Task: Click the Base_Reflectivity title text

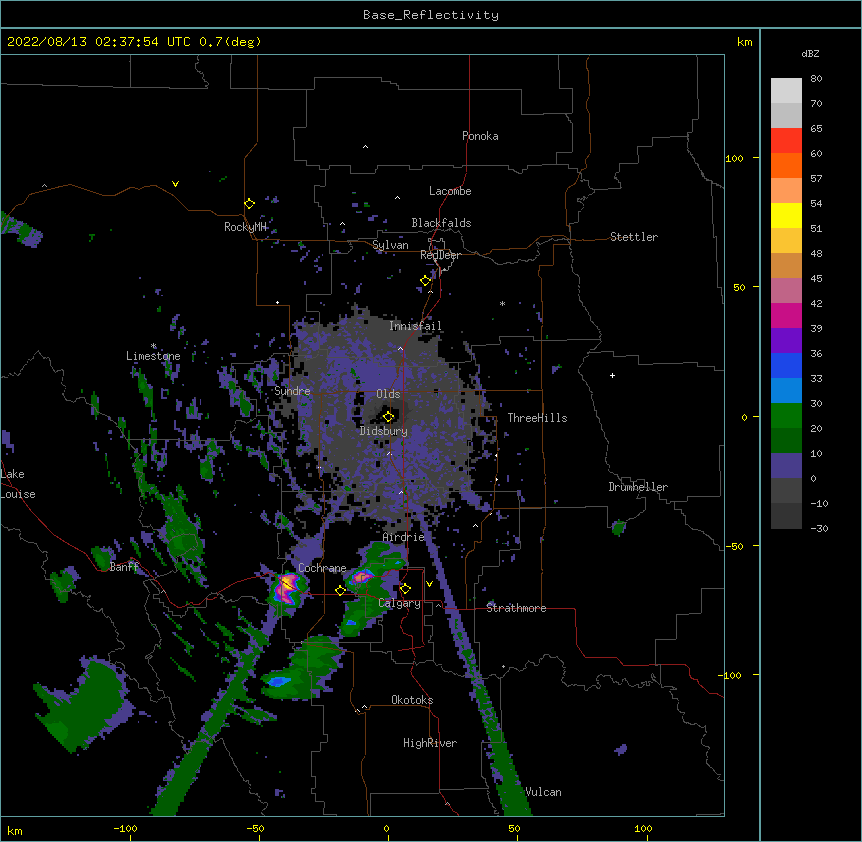Action: (431, 15)
